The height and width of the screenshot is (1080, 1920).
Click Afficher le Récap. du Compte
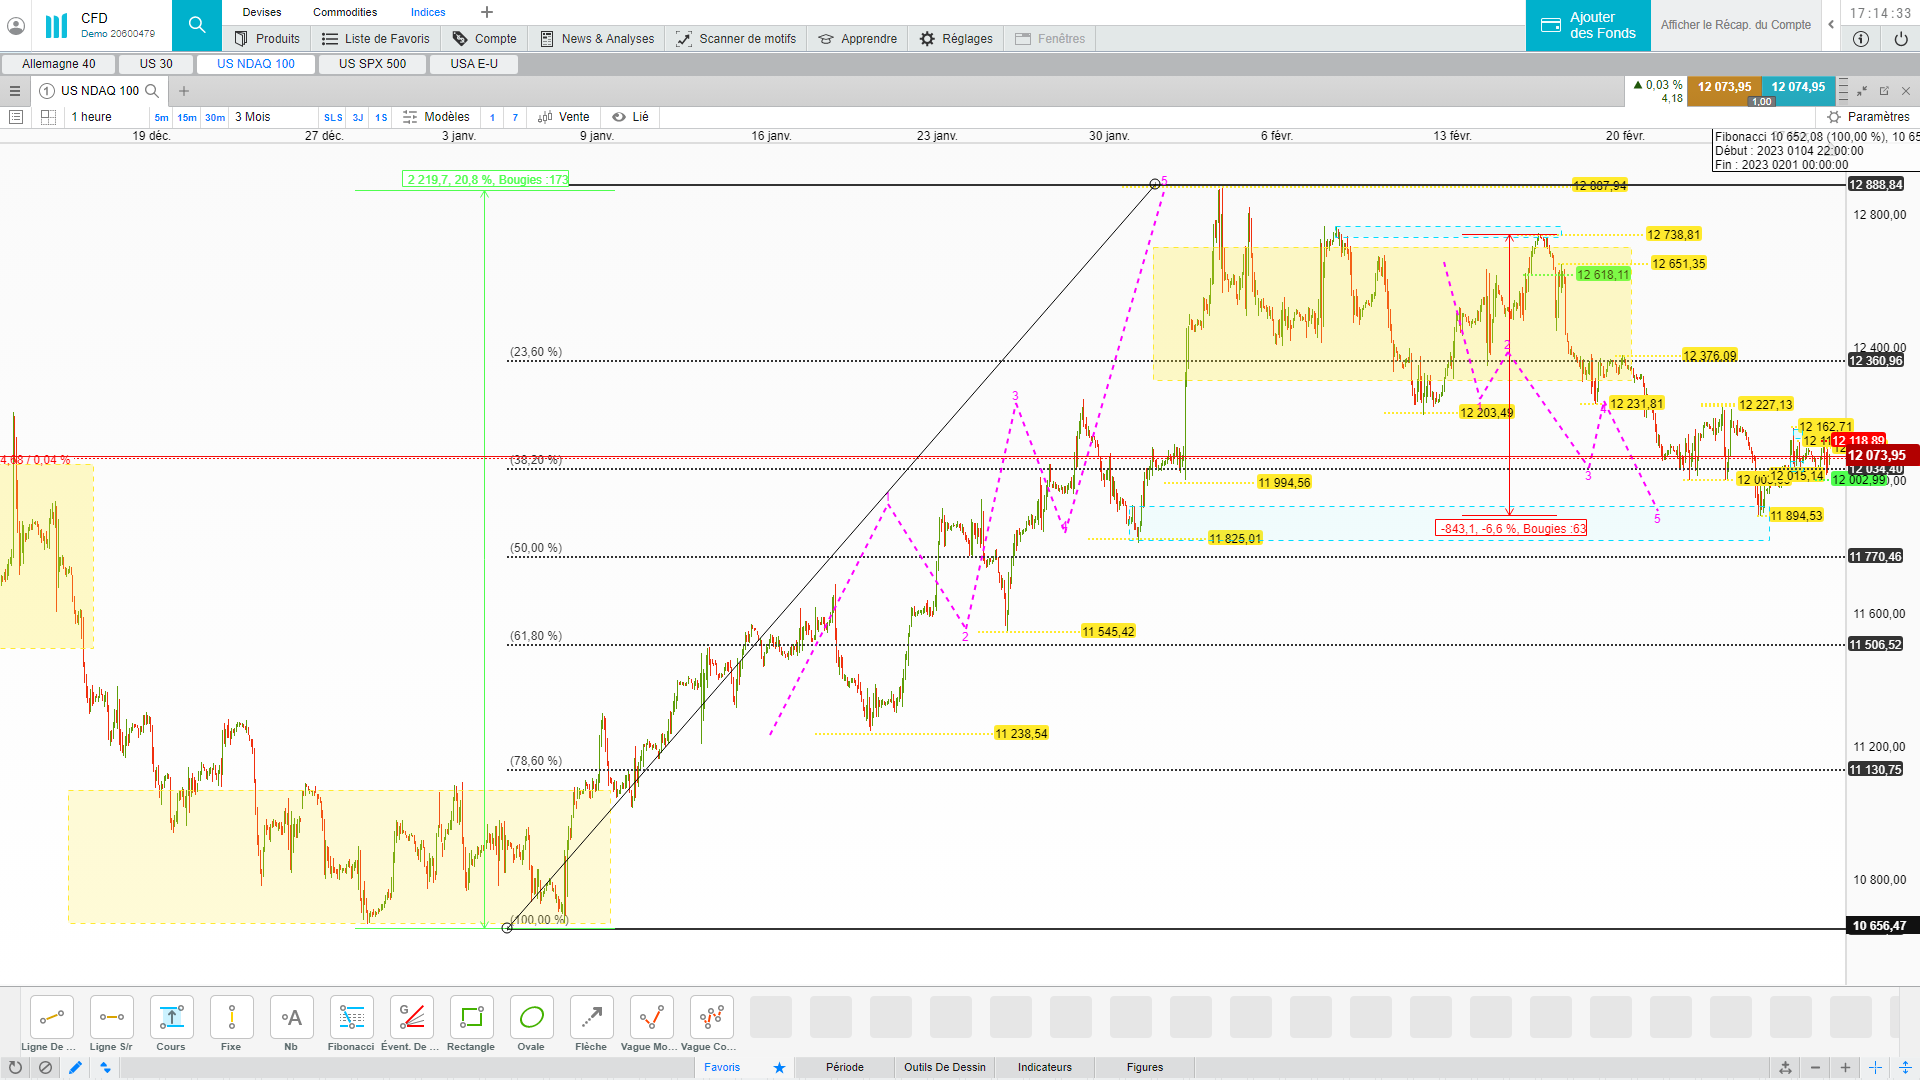1735,25
